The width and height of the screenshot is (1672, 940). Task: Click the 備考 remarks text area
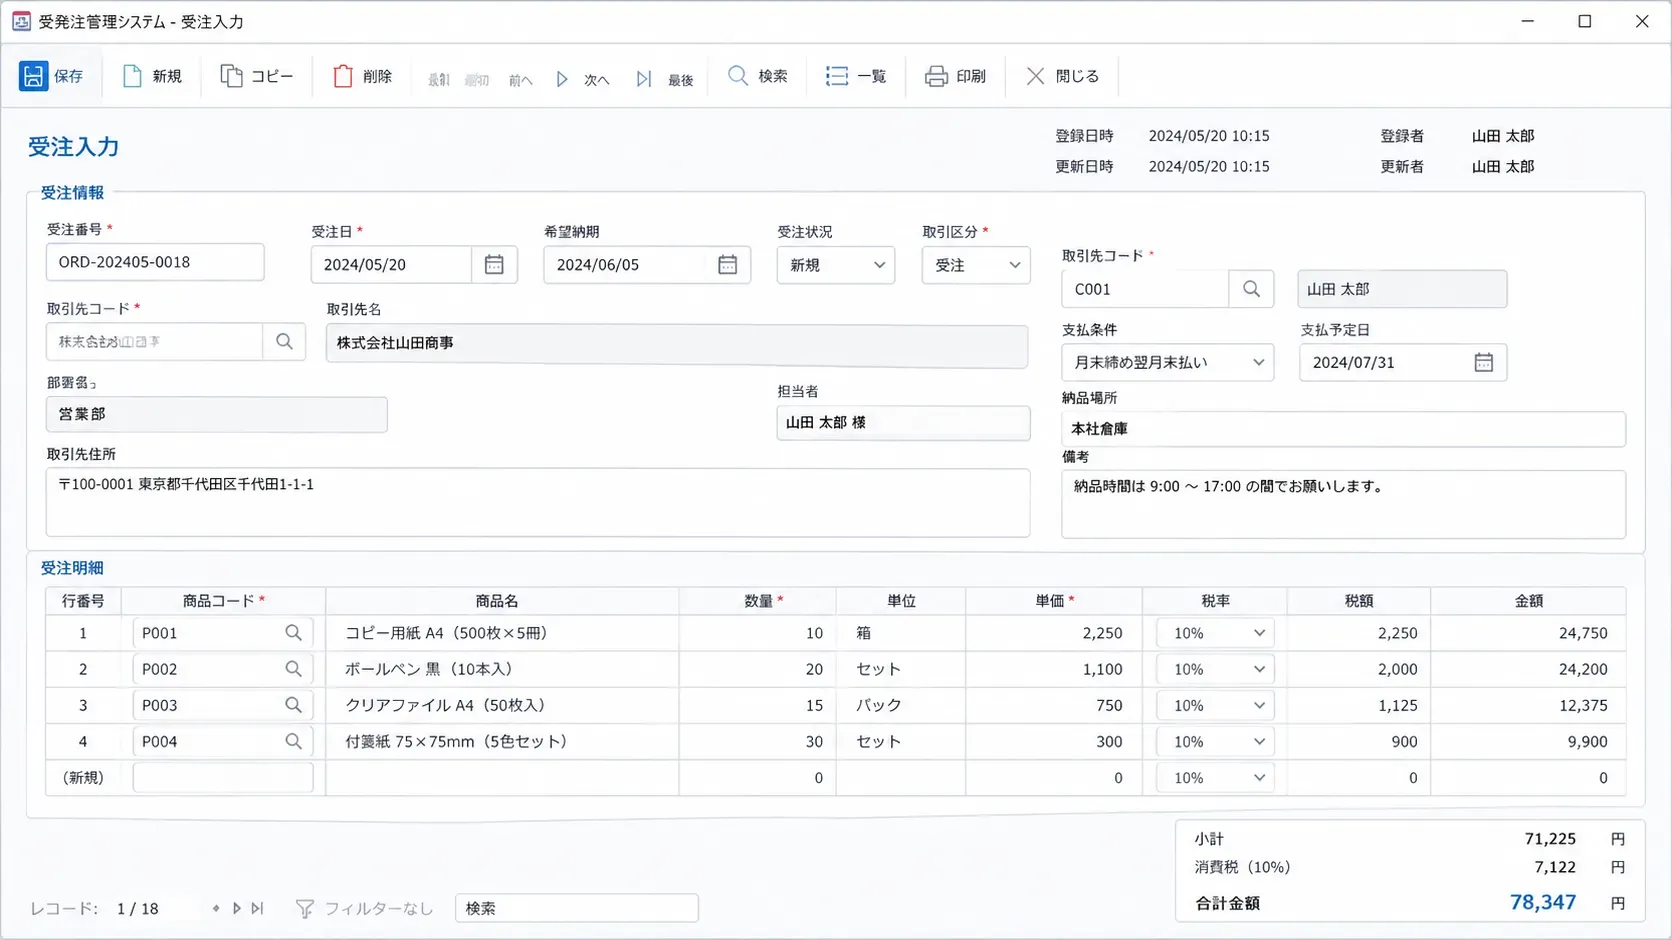(1343, 504)
